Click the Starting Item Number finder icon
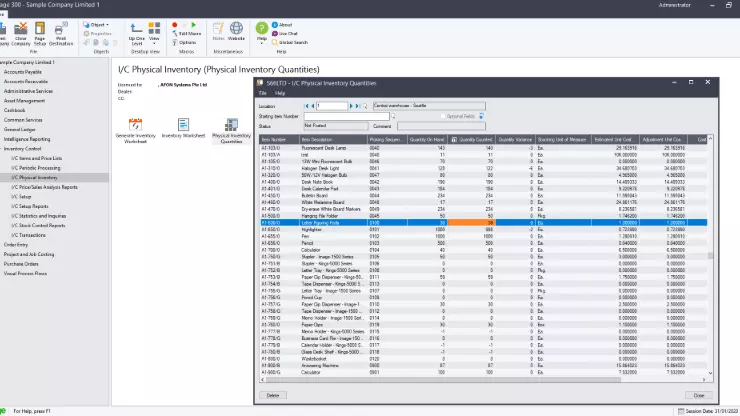This screenshot has height=416, width=740. (393, 116)
